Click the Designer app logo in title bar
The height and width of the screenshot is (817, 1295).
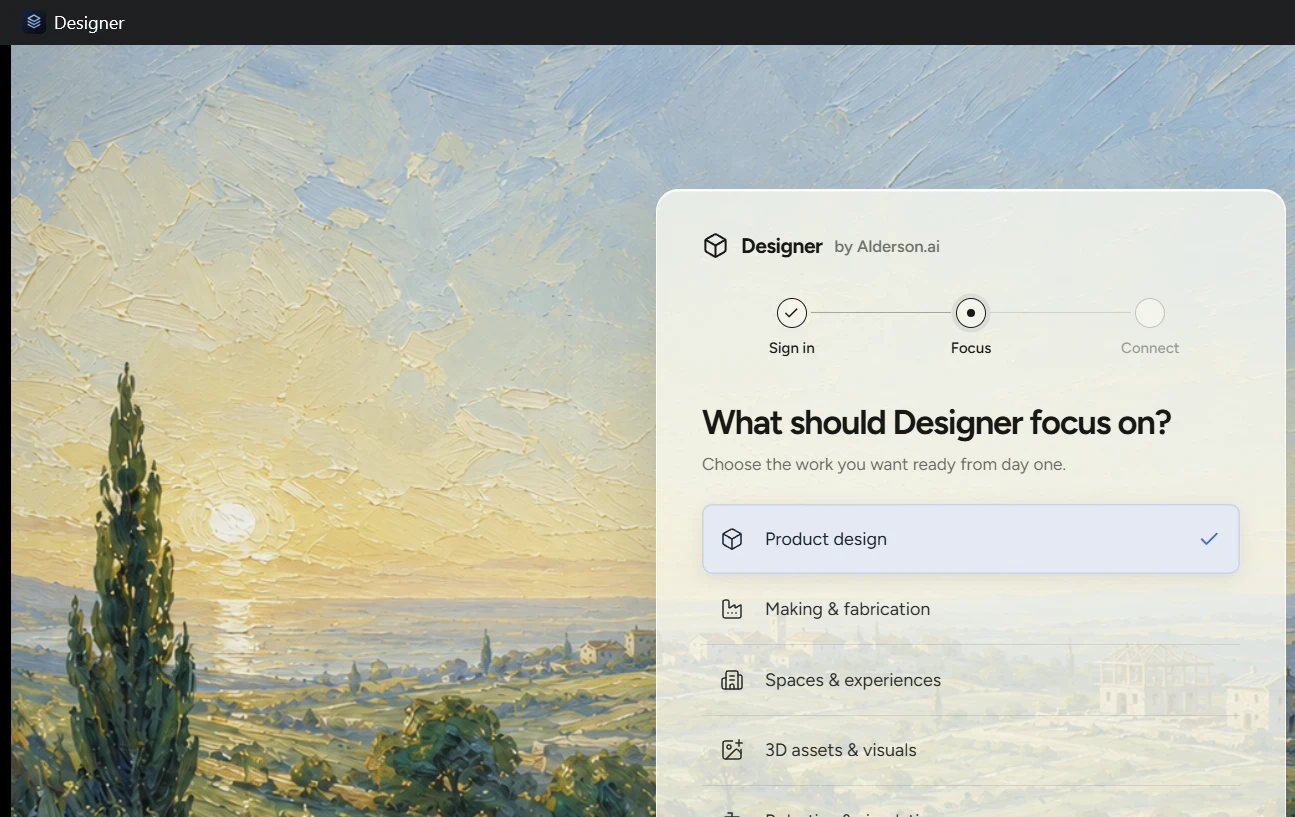[34, 22]
